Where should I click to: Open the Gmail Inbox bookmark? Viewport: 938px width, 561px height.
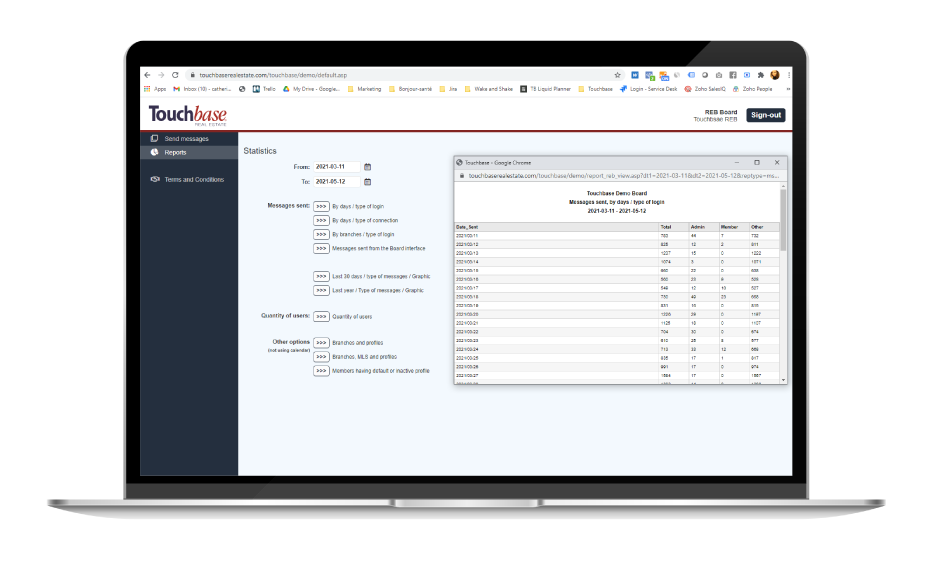click(202, 89)
